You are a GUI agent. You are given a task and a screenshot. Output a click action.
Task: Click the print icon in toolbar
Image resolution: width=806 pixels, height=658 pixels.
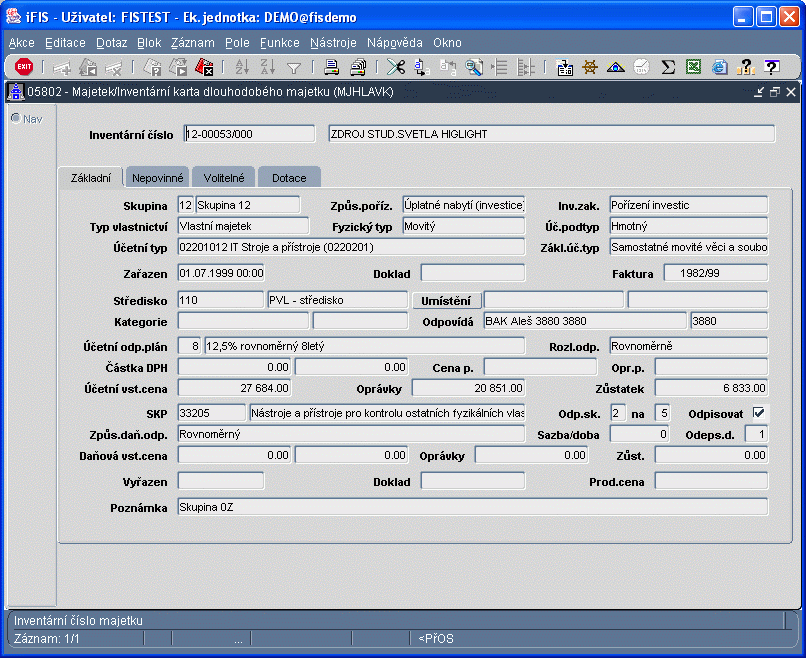[331, 67]
